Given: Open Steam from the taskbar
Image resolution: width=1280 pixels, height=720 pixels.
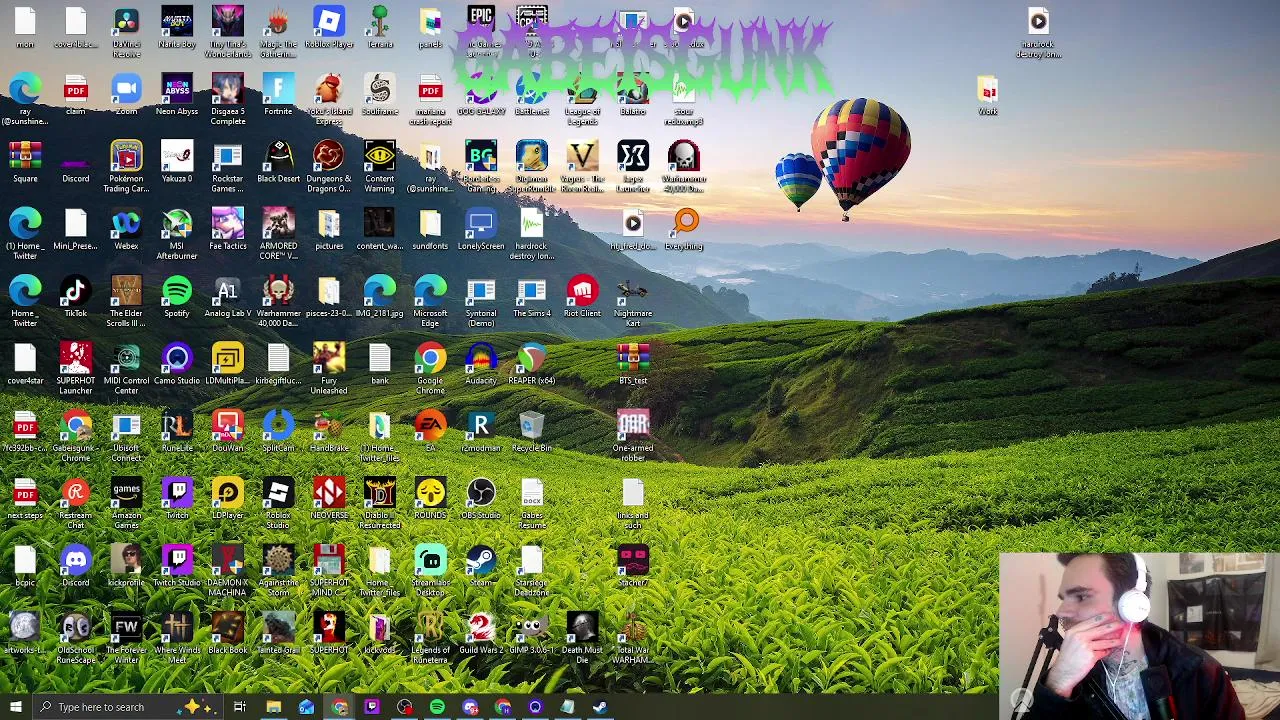Looking at the screenshot, I should coord(600,707).
